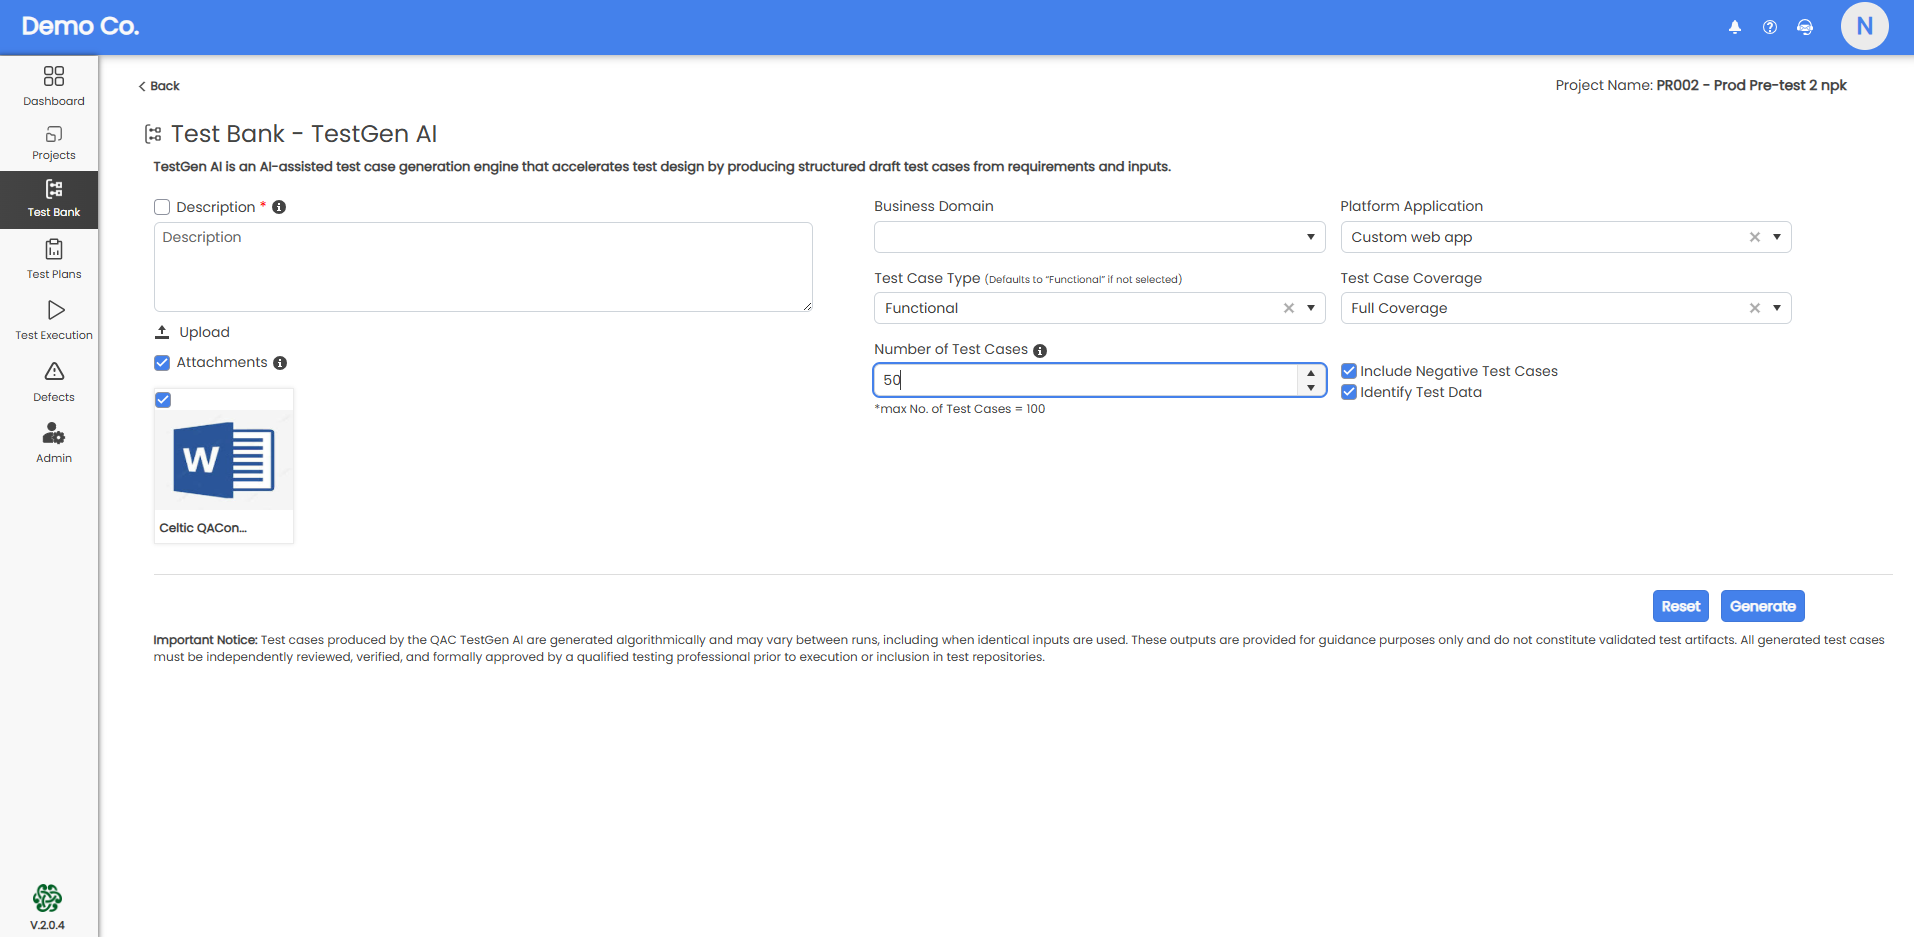This screenshot has height=937, width=1914.
Task: Open Test Plans in sidebar
Action: coord(54,259)
